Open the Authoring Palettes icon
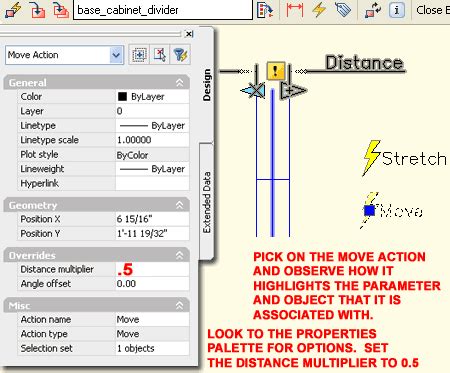Screen dimensions: 450x373 point(265,10)
